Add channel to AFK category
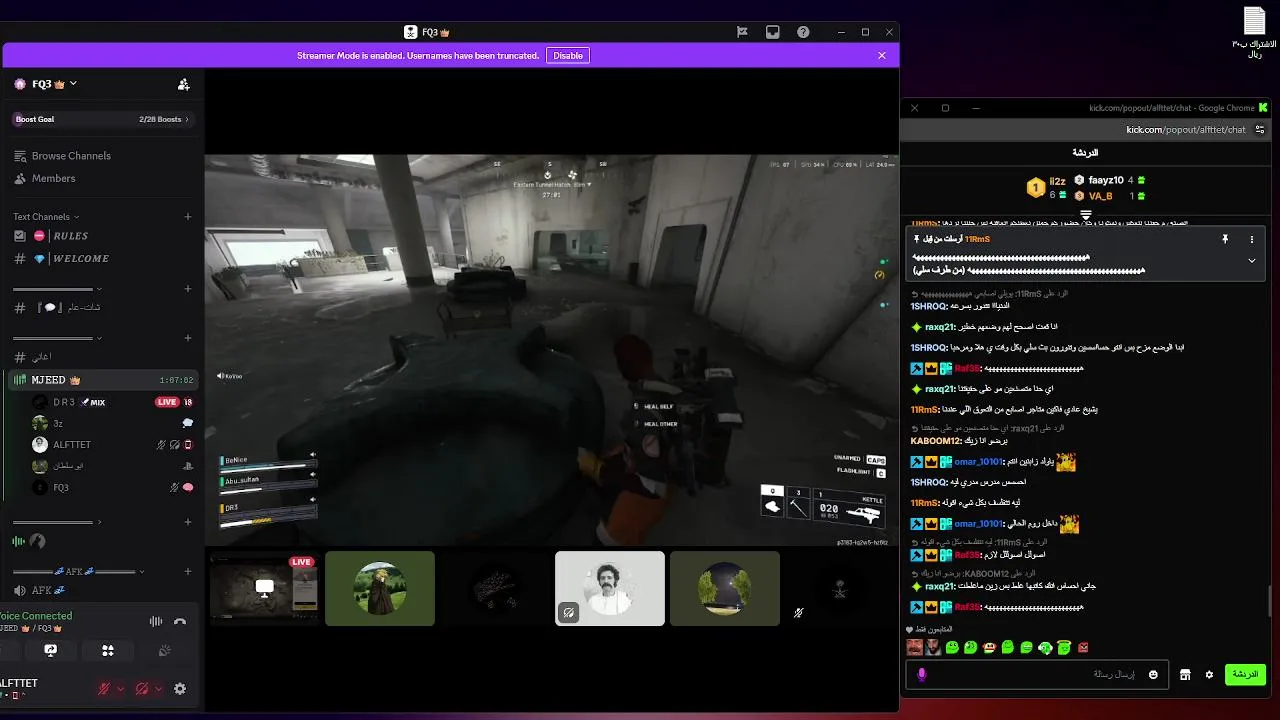Viewport: 1280px width, 720px height. [187, 572]
